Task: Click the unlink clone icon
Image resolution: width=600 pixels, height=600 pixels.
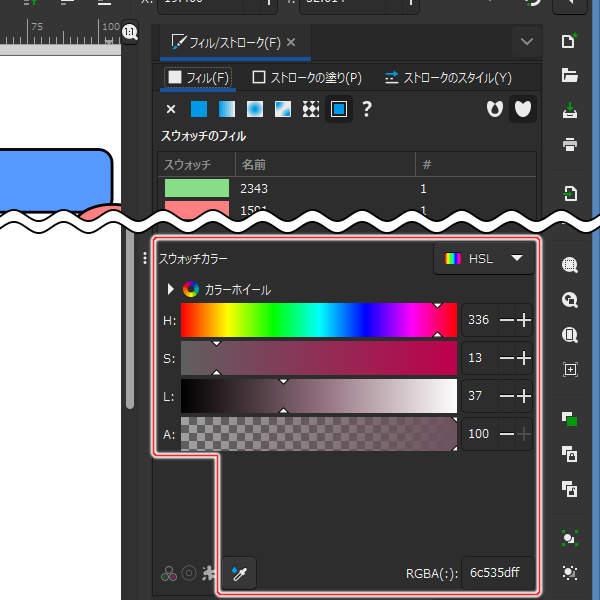Action: [x=569, y=489]
